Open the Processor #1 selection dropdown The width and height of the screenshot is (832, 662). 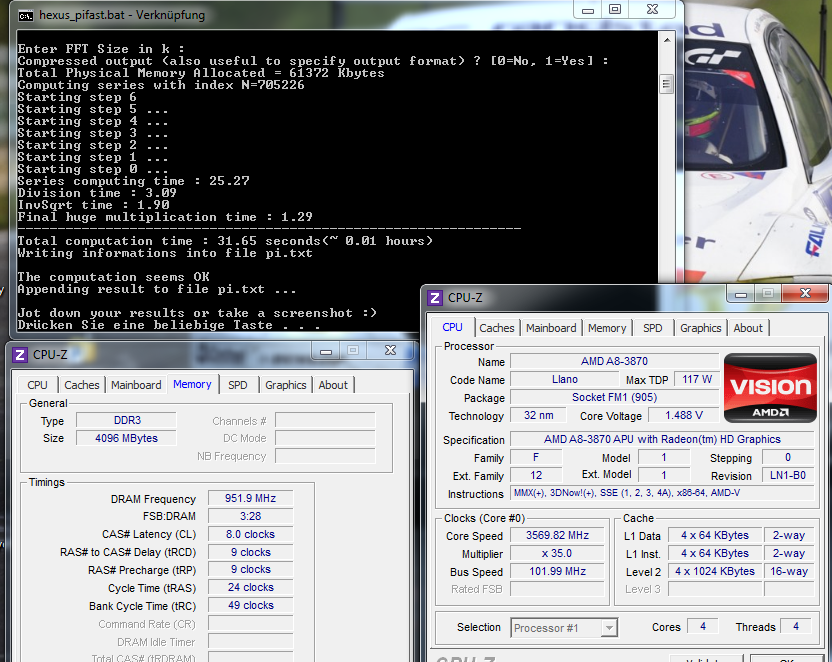tap(564, 628)
